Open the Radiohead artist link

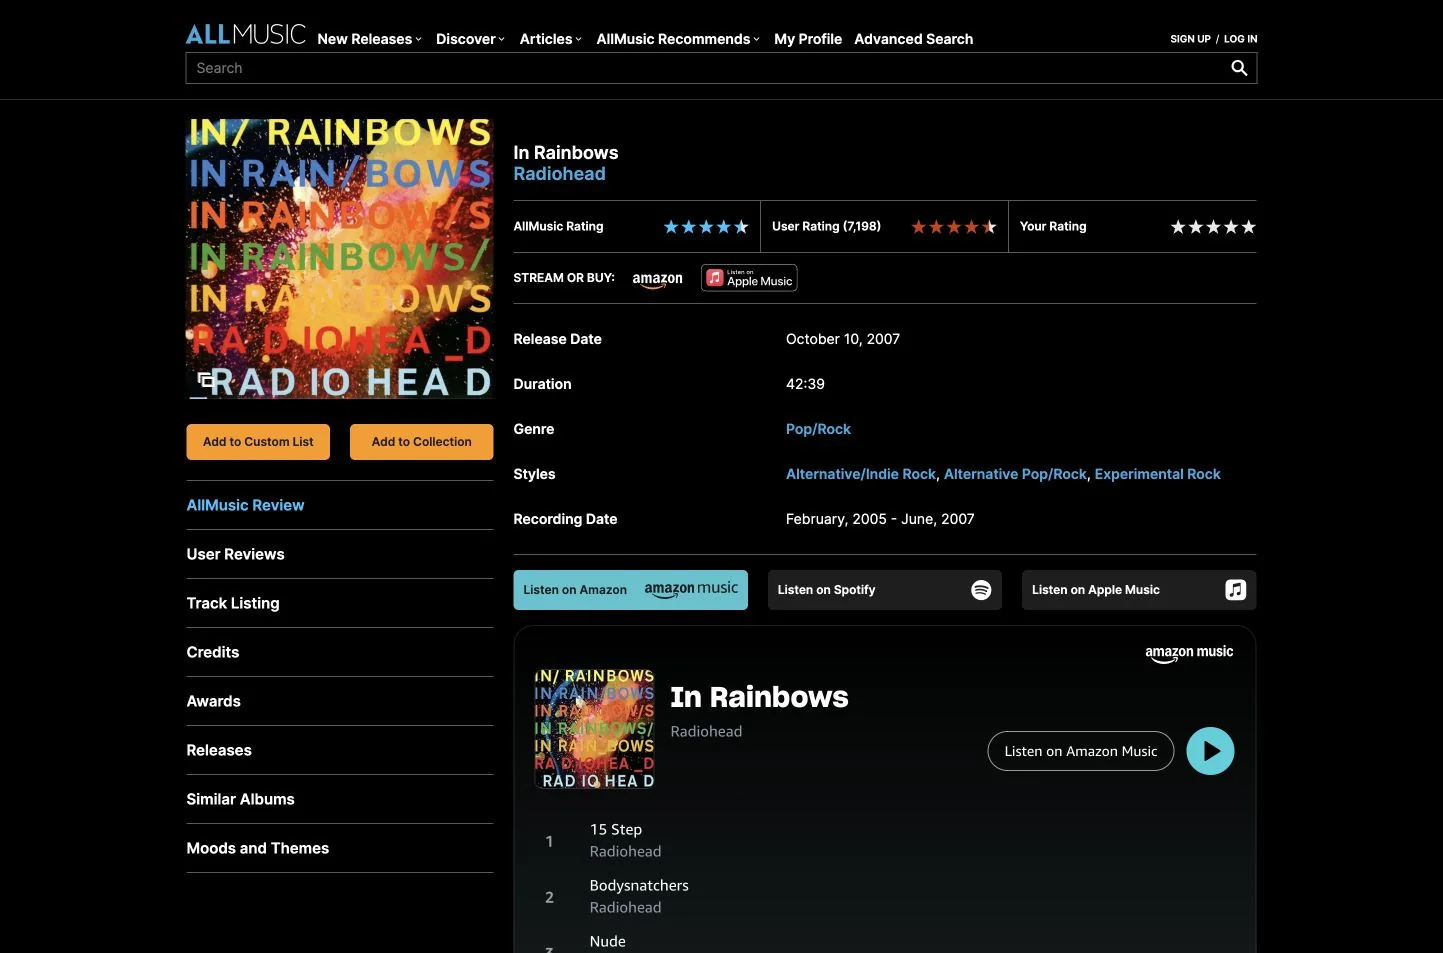(x=559, y=174)
